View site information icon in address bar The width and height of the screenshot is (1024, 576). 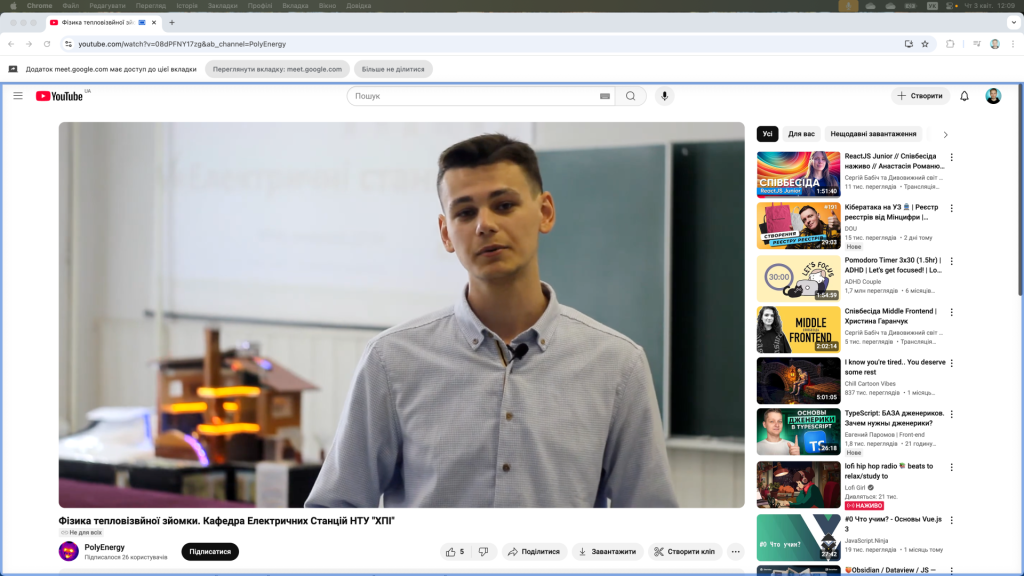pyautogui.click(x=68, y=44)
